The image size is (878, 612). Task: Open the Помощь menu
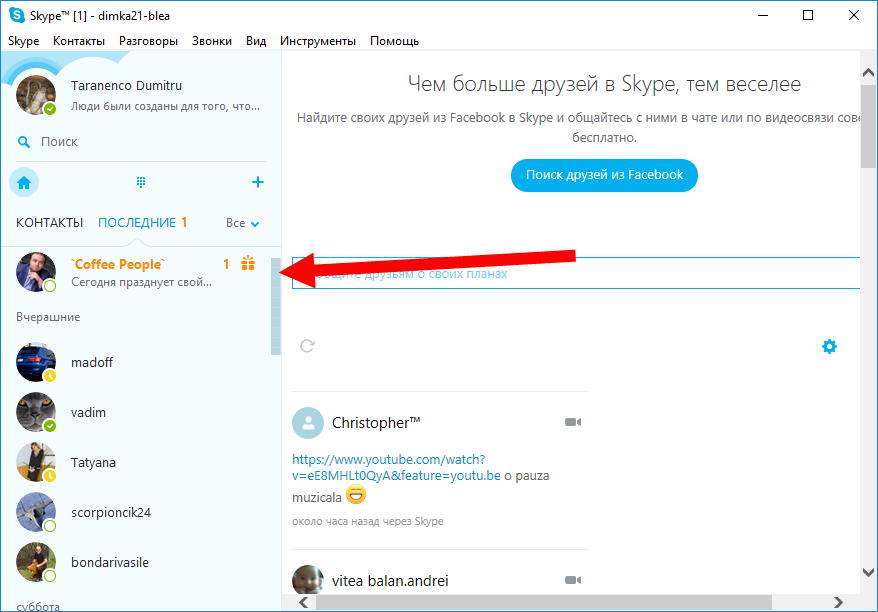[394, 41]
